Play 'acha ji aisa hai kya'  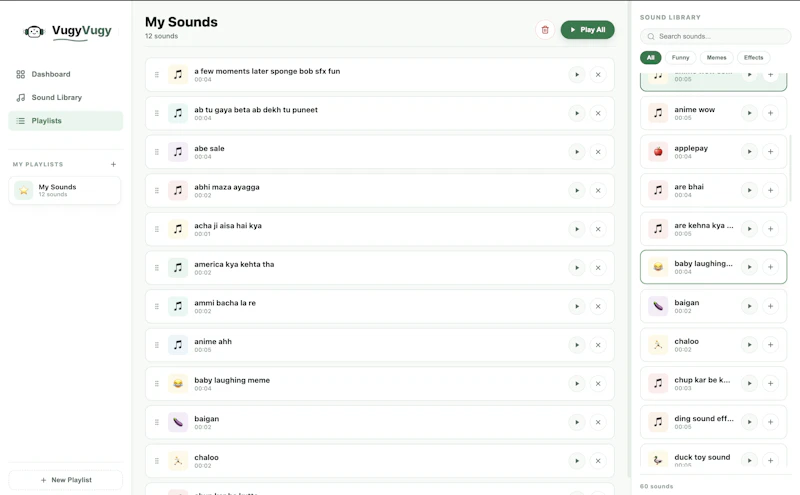click(577, 229)
